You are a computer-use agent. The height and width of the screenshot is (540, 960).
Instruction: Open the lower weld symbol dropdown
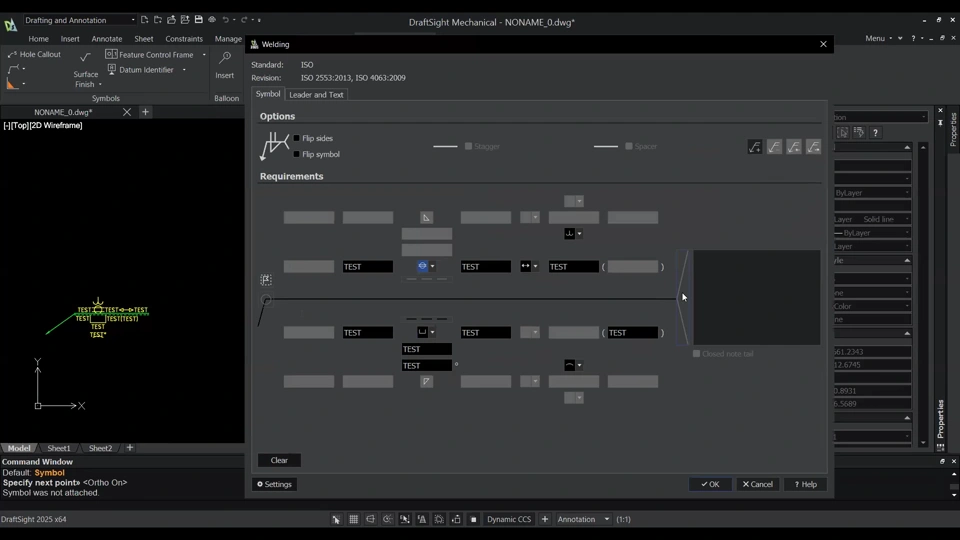point(432,333)
